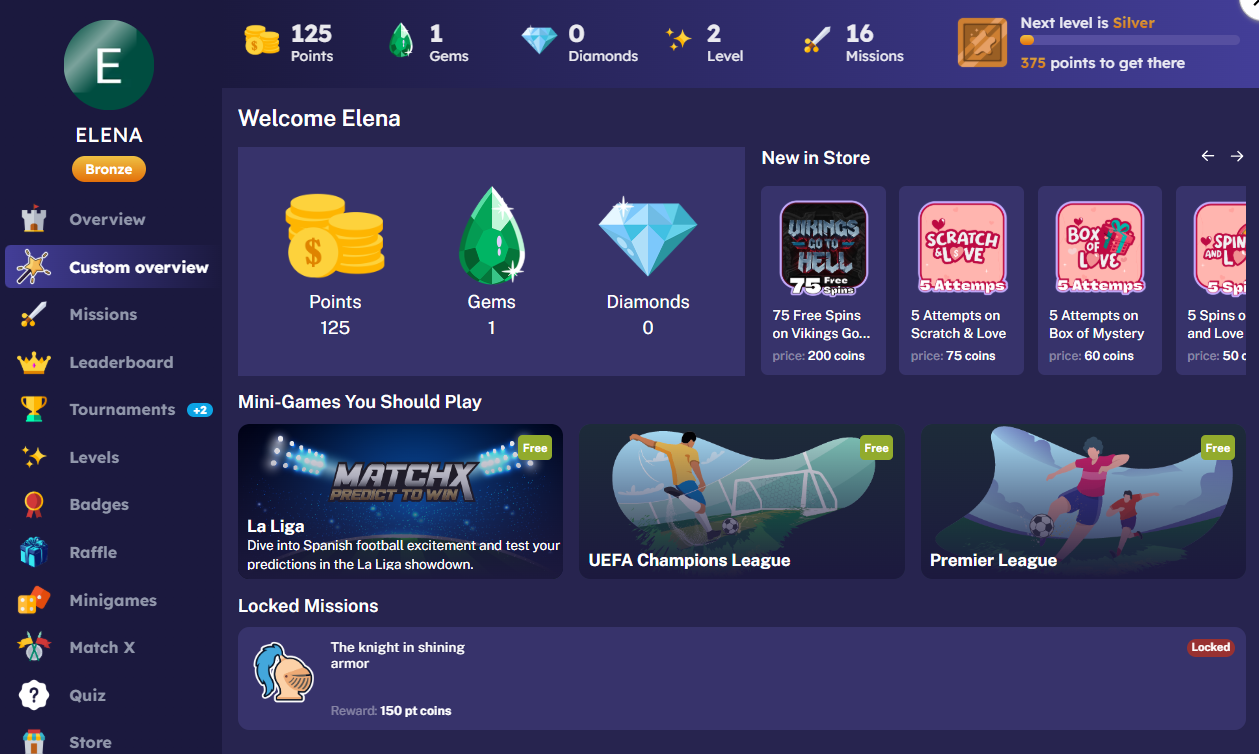Select the sword icon next to Missions

(34, 315)
